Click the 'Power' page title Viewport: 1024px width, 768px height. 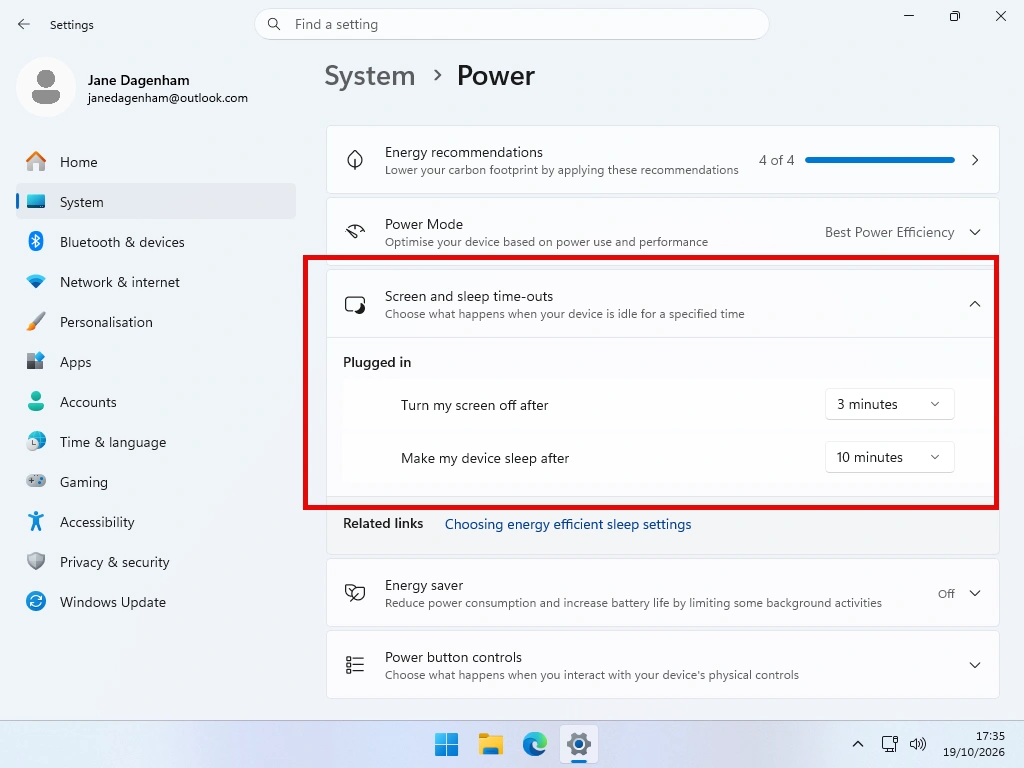496,76
